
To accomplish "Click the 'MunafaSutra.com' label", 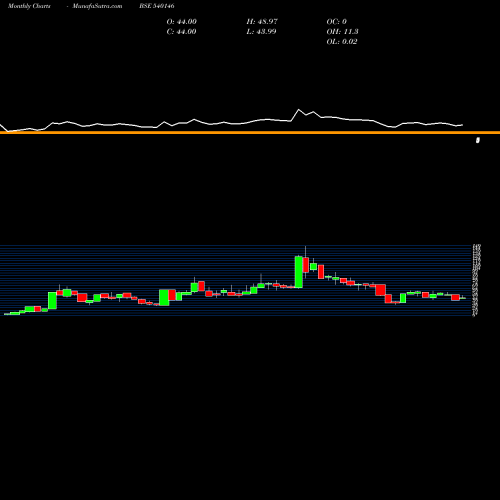I will pos(97,6).
